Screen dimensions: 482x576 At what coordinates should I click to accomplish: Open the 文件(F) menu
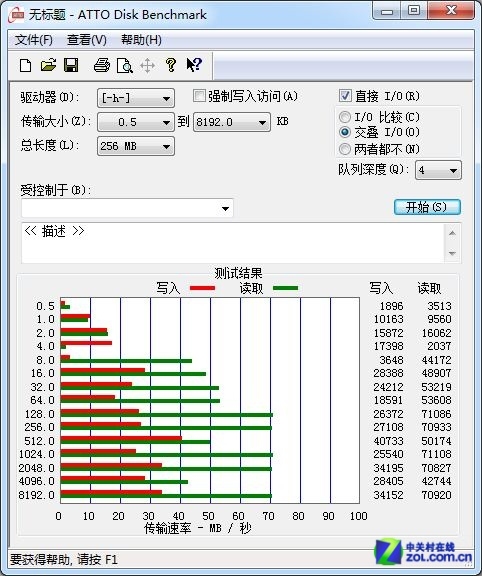(34, 40)
